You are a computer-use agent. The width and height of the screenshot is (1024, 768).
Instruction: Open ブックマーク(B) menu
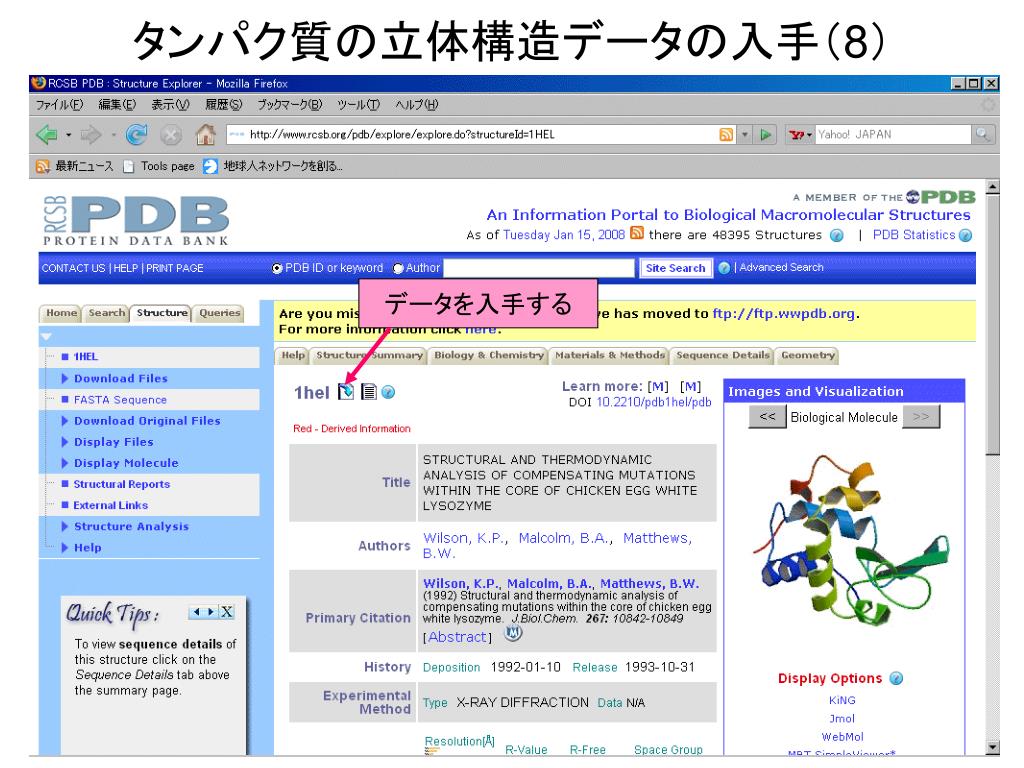(289, 104)
